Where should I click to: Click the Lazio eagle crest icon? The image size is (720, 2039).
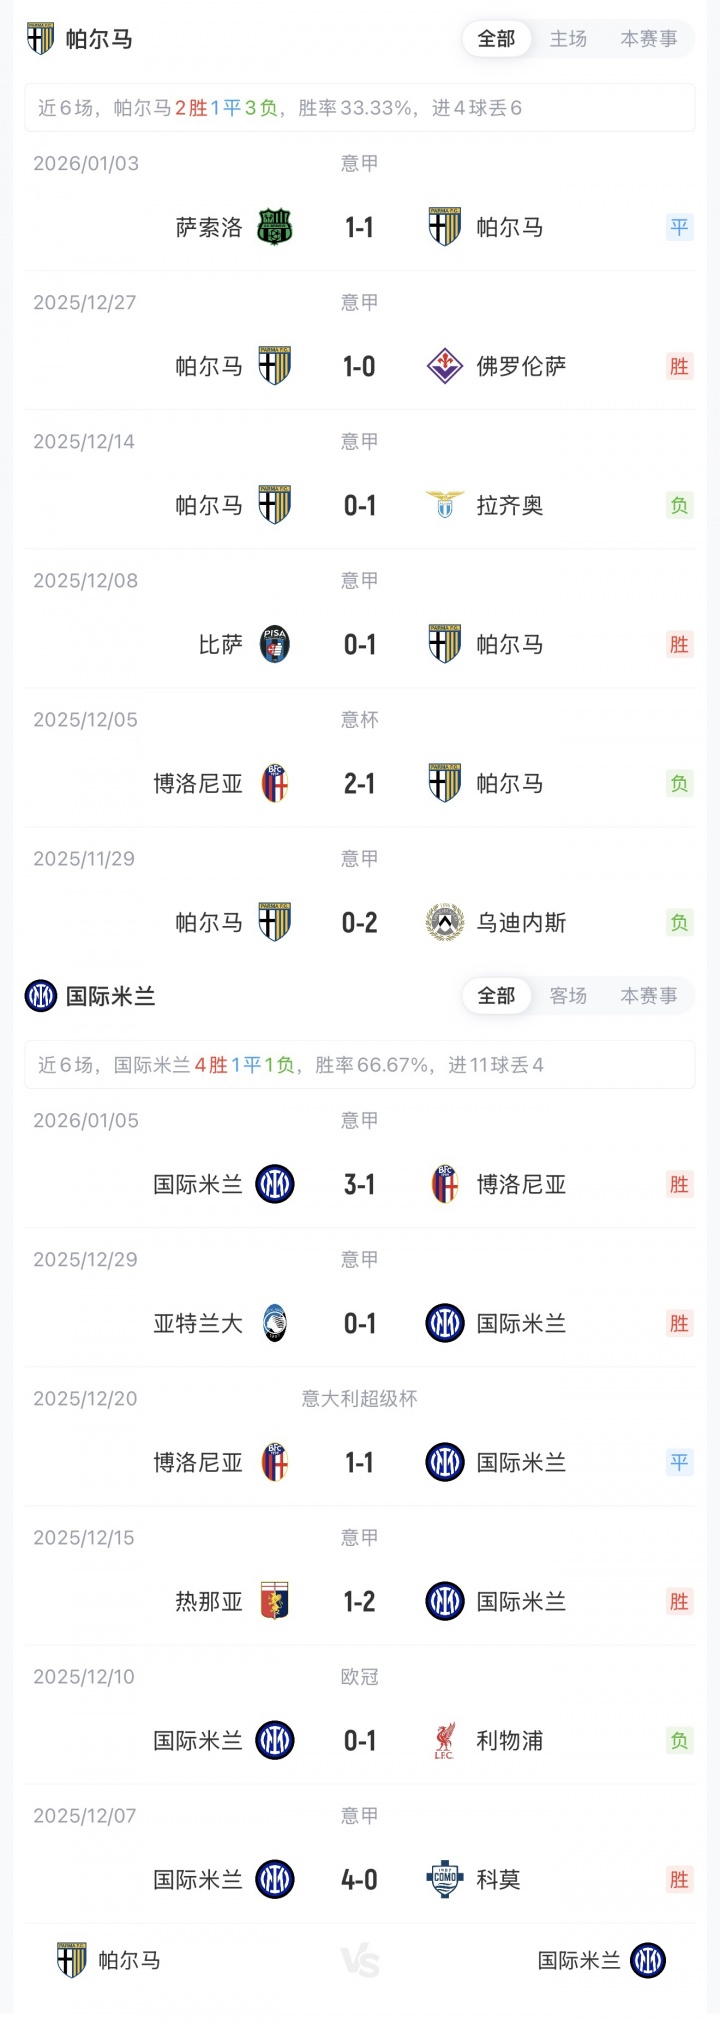[x=445, y=505]
